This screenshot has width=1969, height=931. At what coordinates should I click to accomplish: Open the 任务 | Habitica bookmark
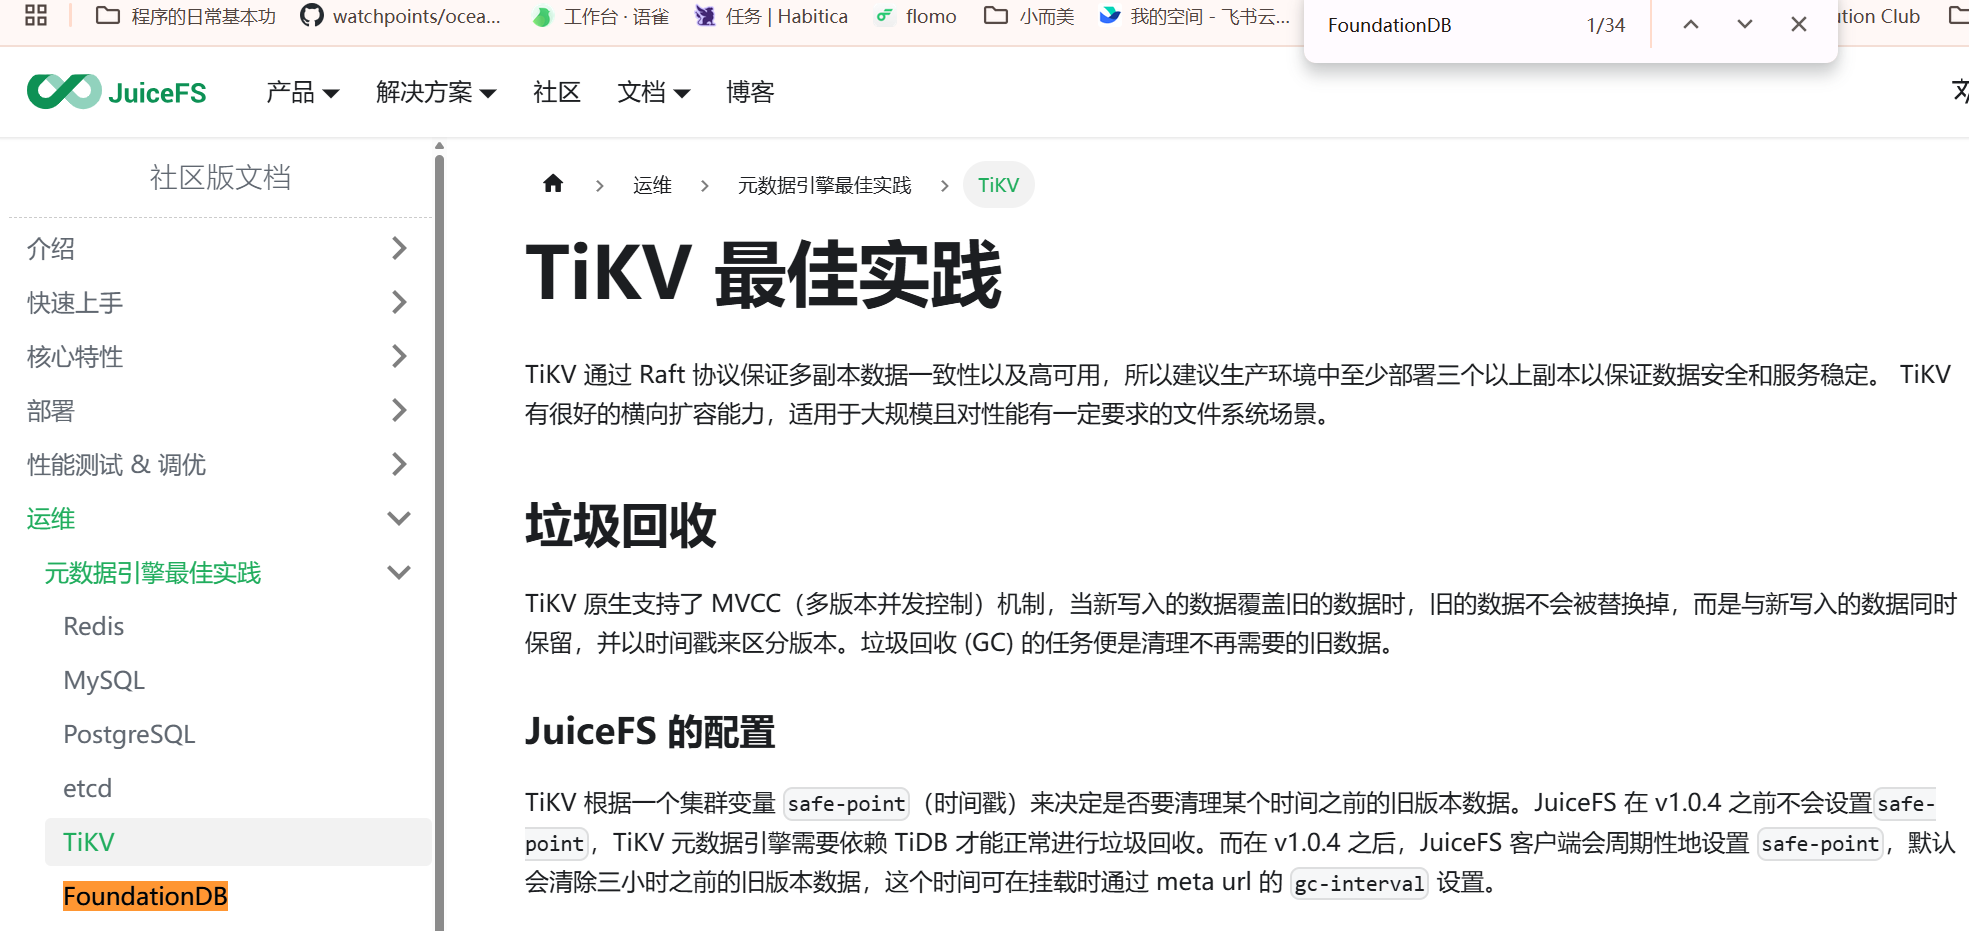(771, 16)
